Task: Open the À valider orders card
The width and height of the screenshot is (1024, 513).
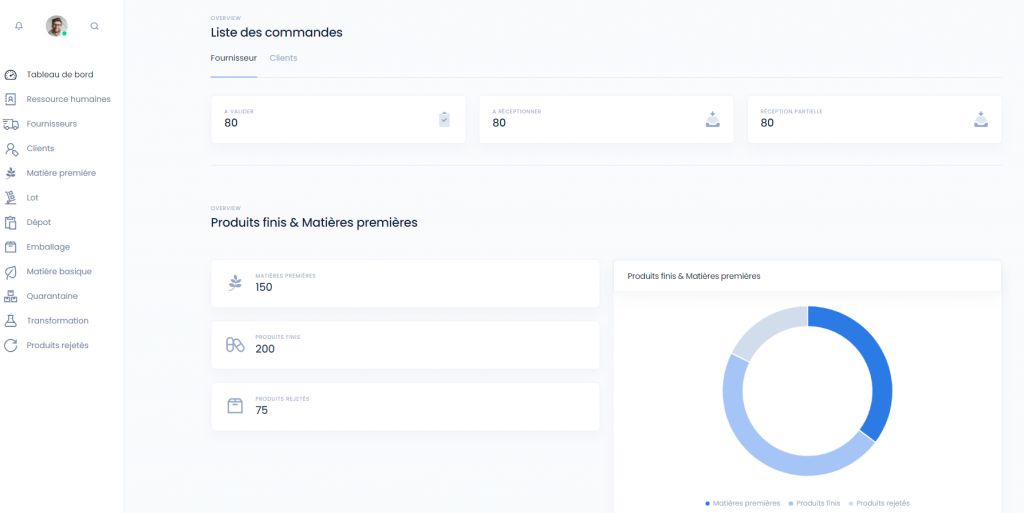Action: click(x=338, y=119)
